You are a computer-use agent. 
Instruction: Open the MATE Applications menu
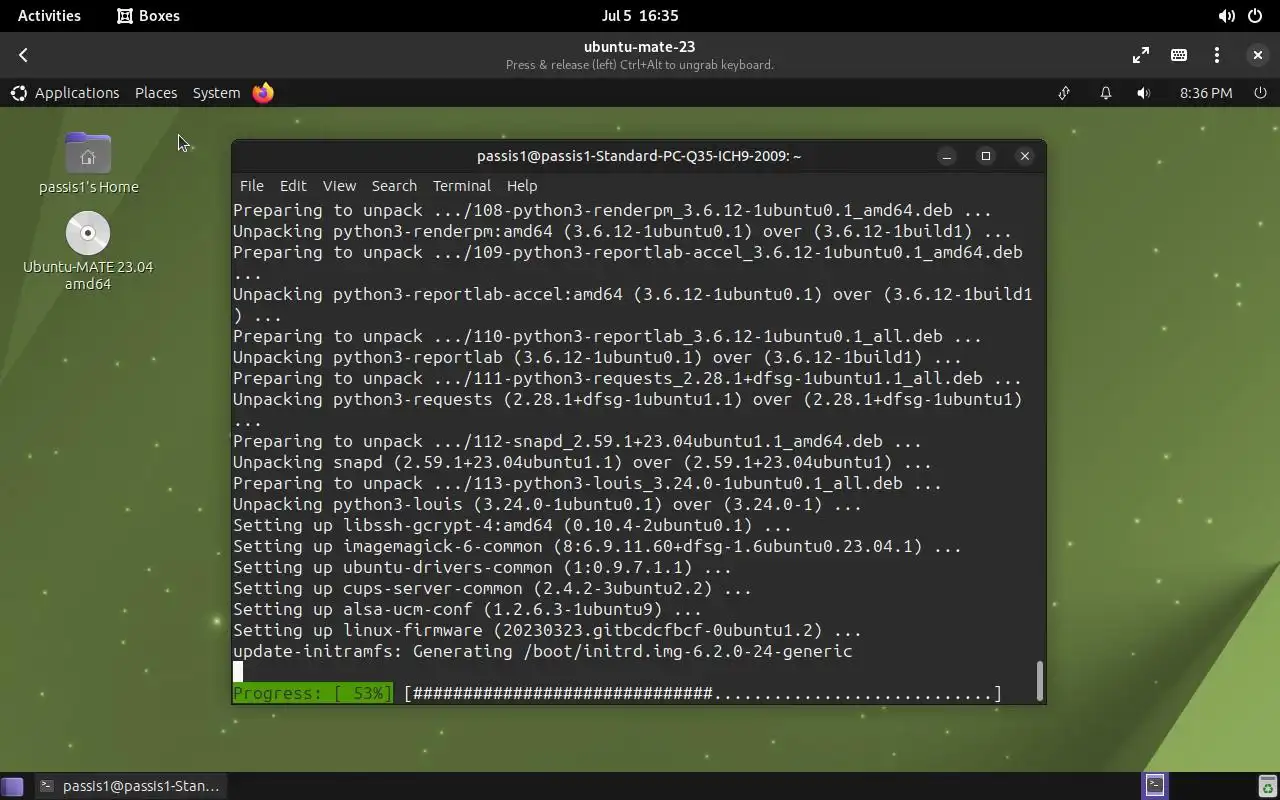(65, 92)
